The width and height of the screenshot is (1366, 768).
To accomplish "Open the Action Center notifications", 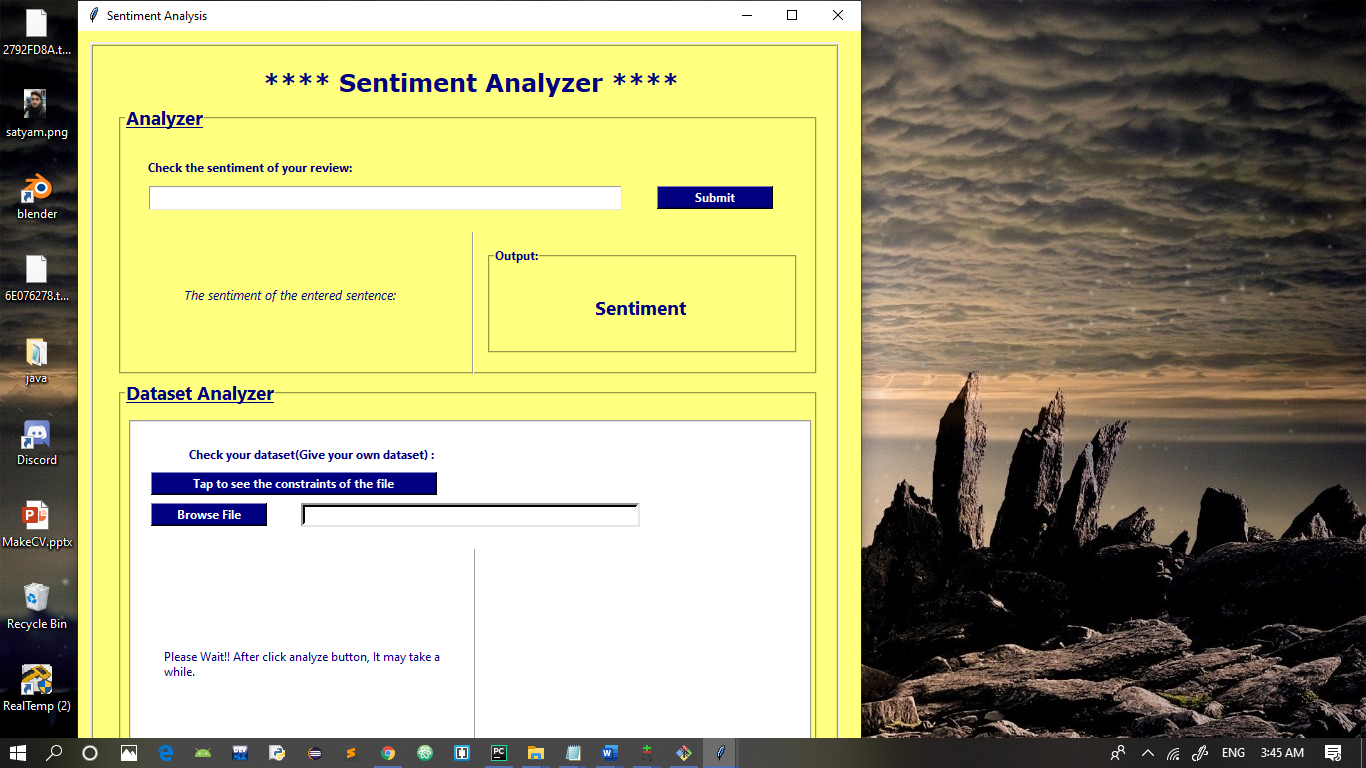I will coord(1333,753).
